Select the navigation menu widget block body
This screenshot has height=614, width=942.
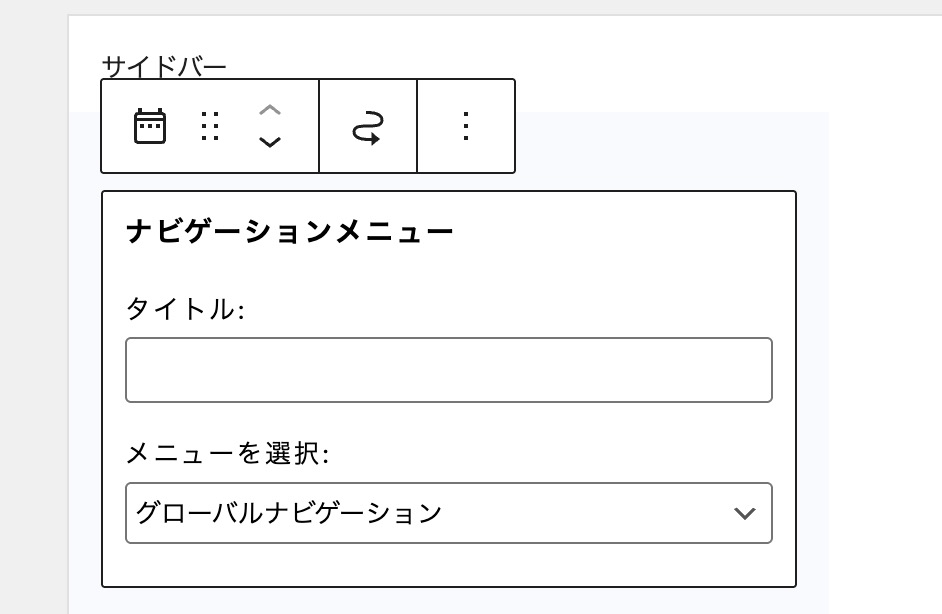(x=449, y=389)
